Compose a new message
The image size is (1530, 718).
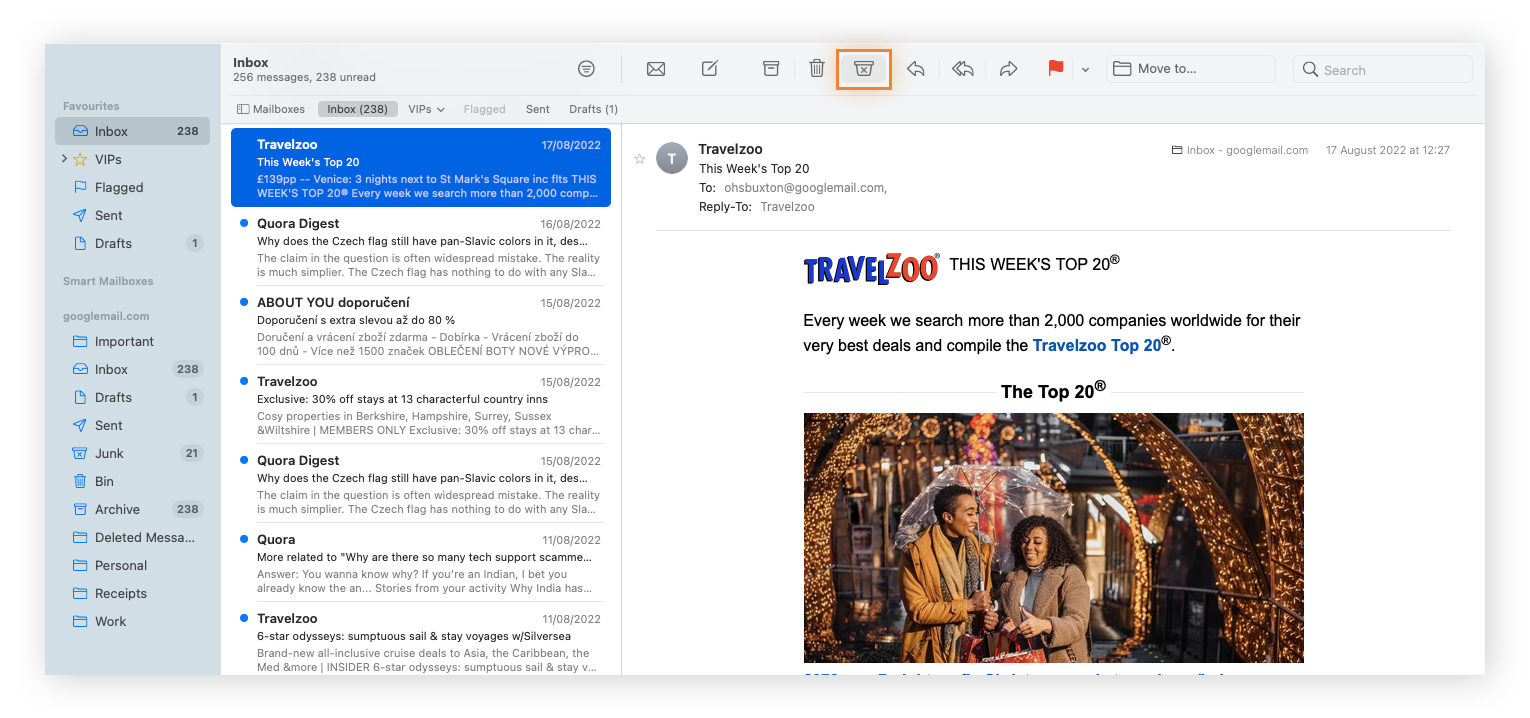[x=710, y=69]
